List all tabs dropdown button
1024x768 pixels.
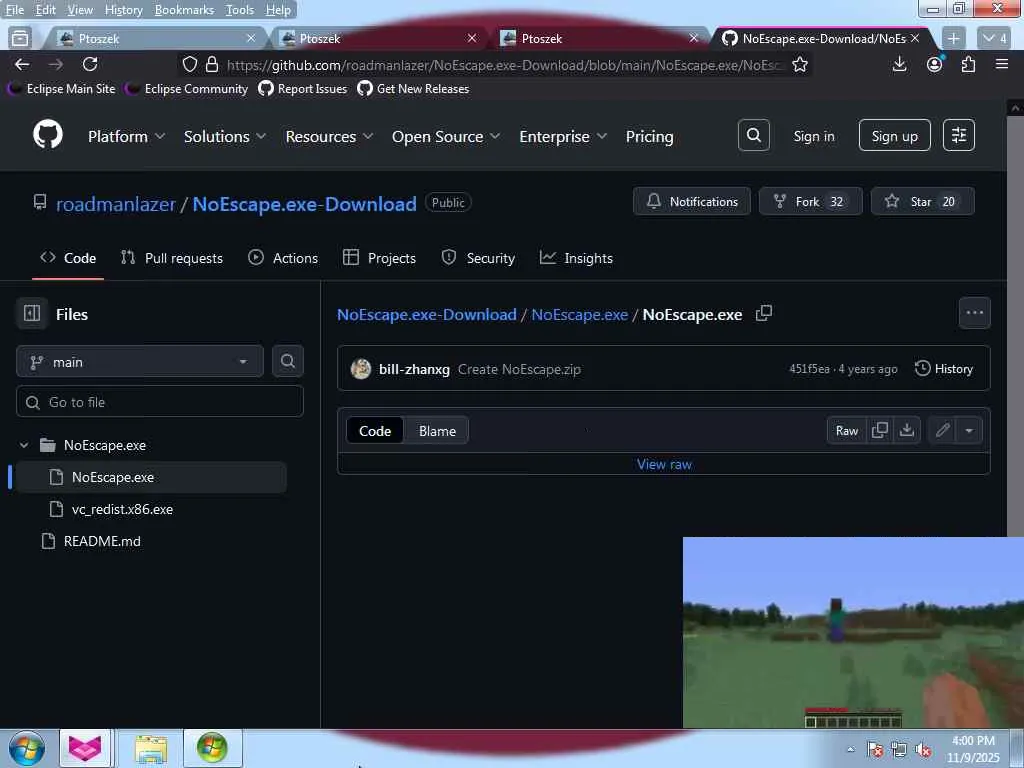tap(994, 39)
